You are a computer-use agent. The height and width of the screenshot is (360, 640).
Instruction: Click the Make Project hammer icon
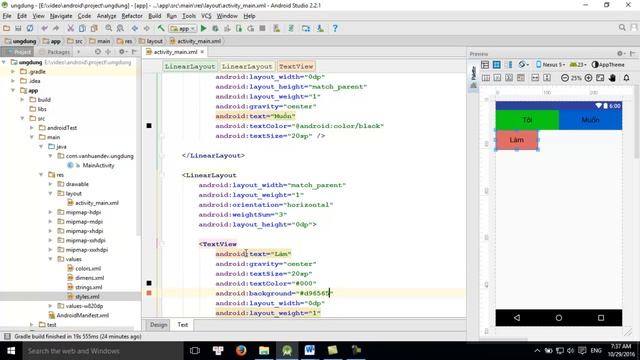(161, 29)
